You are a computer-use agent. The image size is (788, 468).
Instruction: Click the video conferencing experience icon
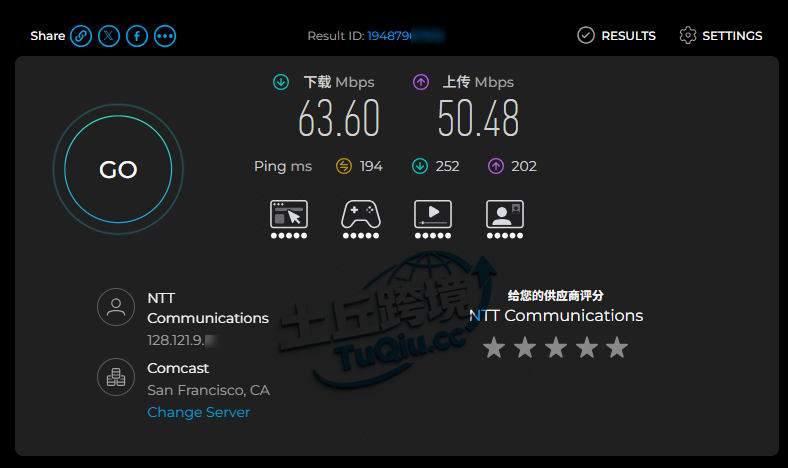pyautogui.click(x=505, y=219)
